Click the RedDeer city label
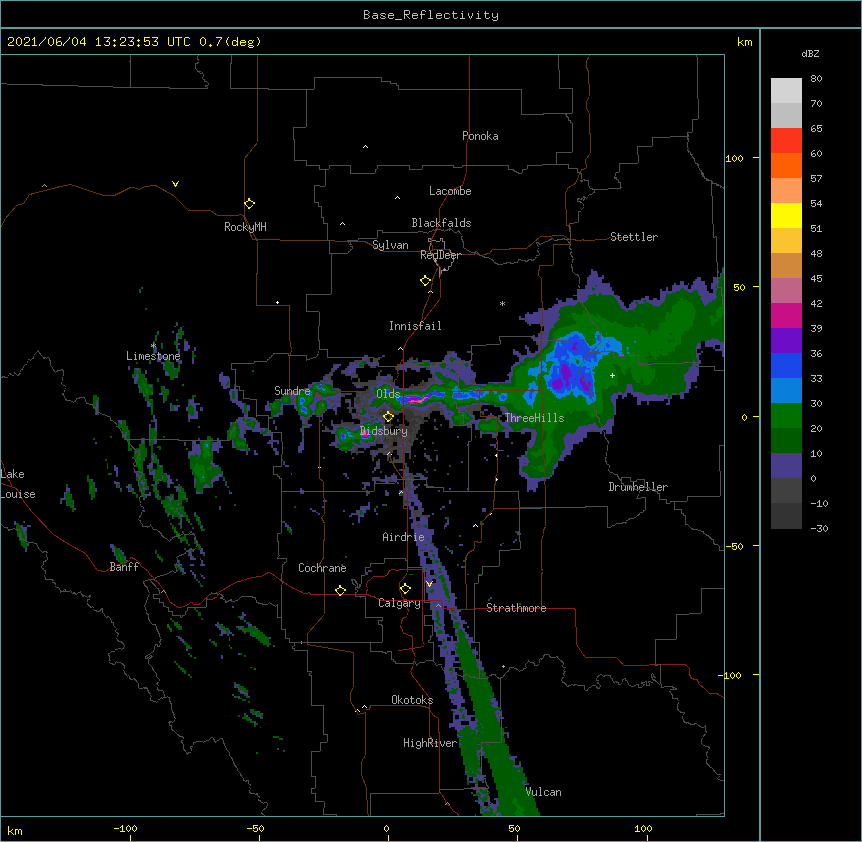Viewport: 862px width, 842px height. click(x=440, y=255)
